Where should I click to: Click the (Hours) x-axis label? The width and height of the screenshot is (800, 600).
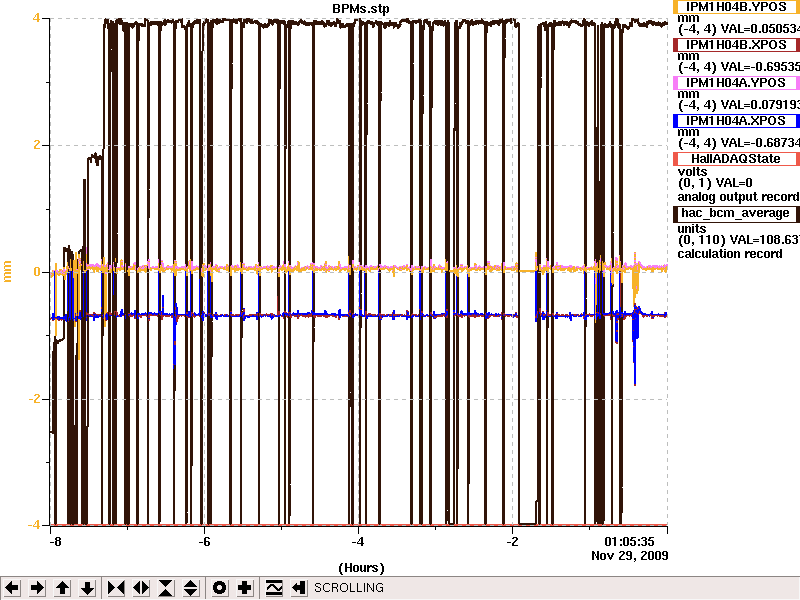click(361, 568)
